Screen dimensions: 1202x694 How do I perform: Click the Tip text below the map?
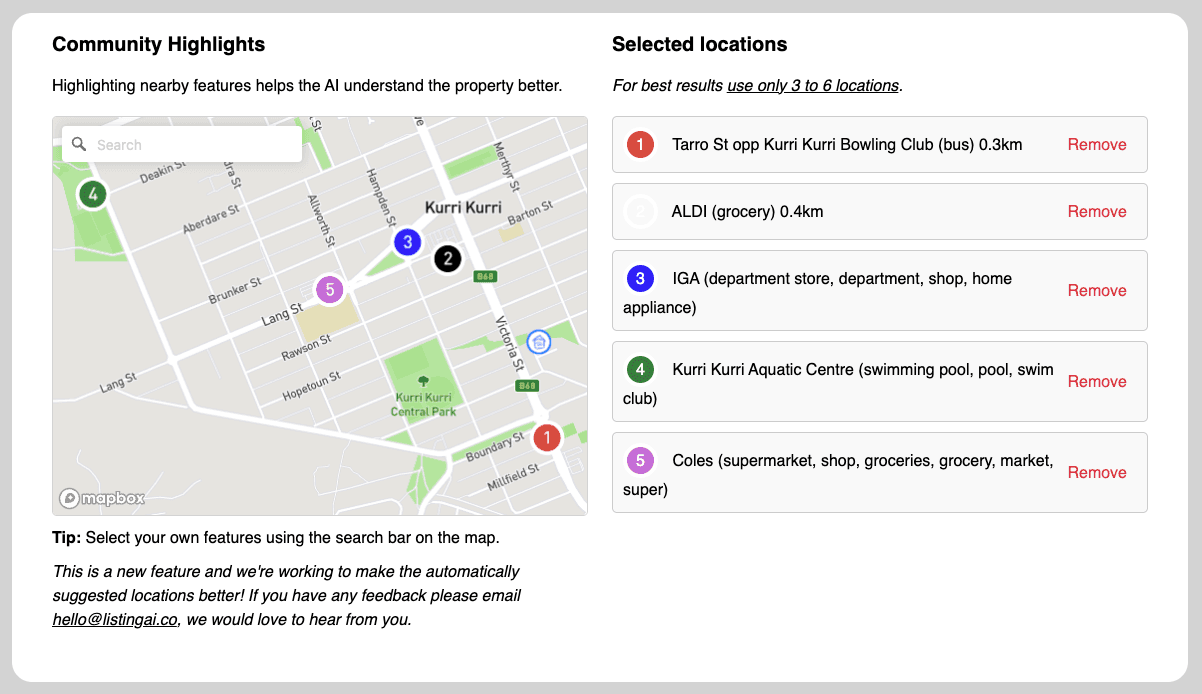point(276,538)
